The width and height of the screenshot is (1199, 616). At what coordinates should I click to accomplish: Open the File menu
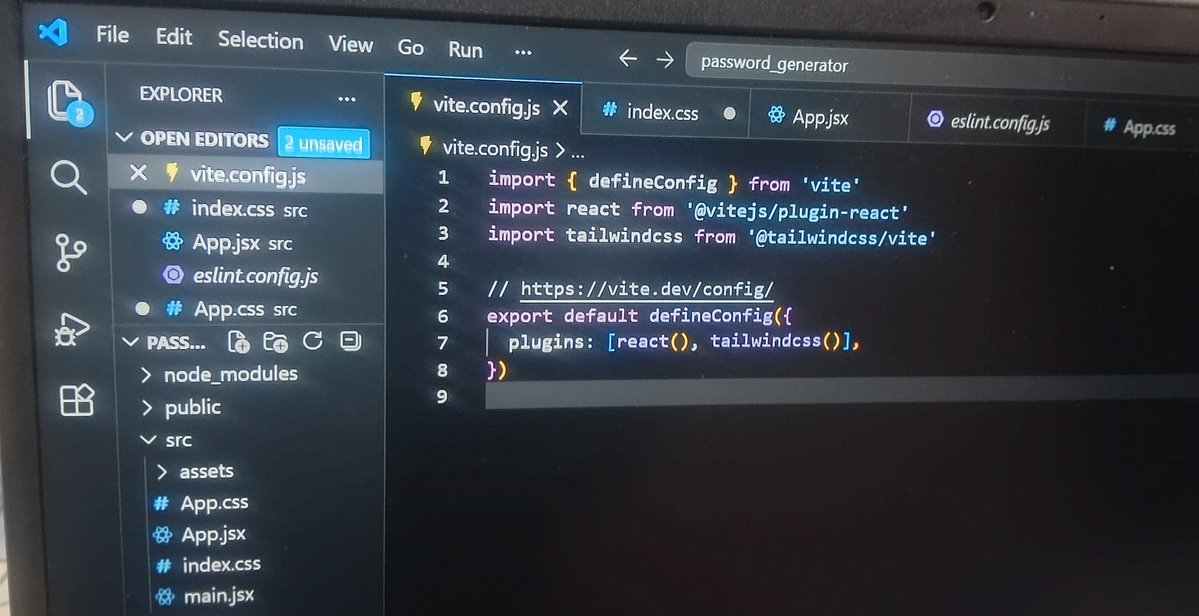tap(112, 35)
